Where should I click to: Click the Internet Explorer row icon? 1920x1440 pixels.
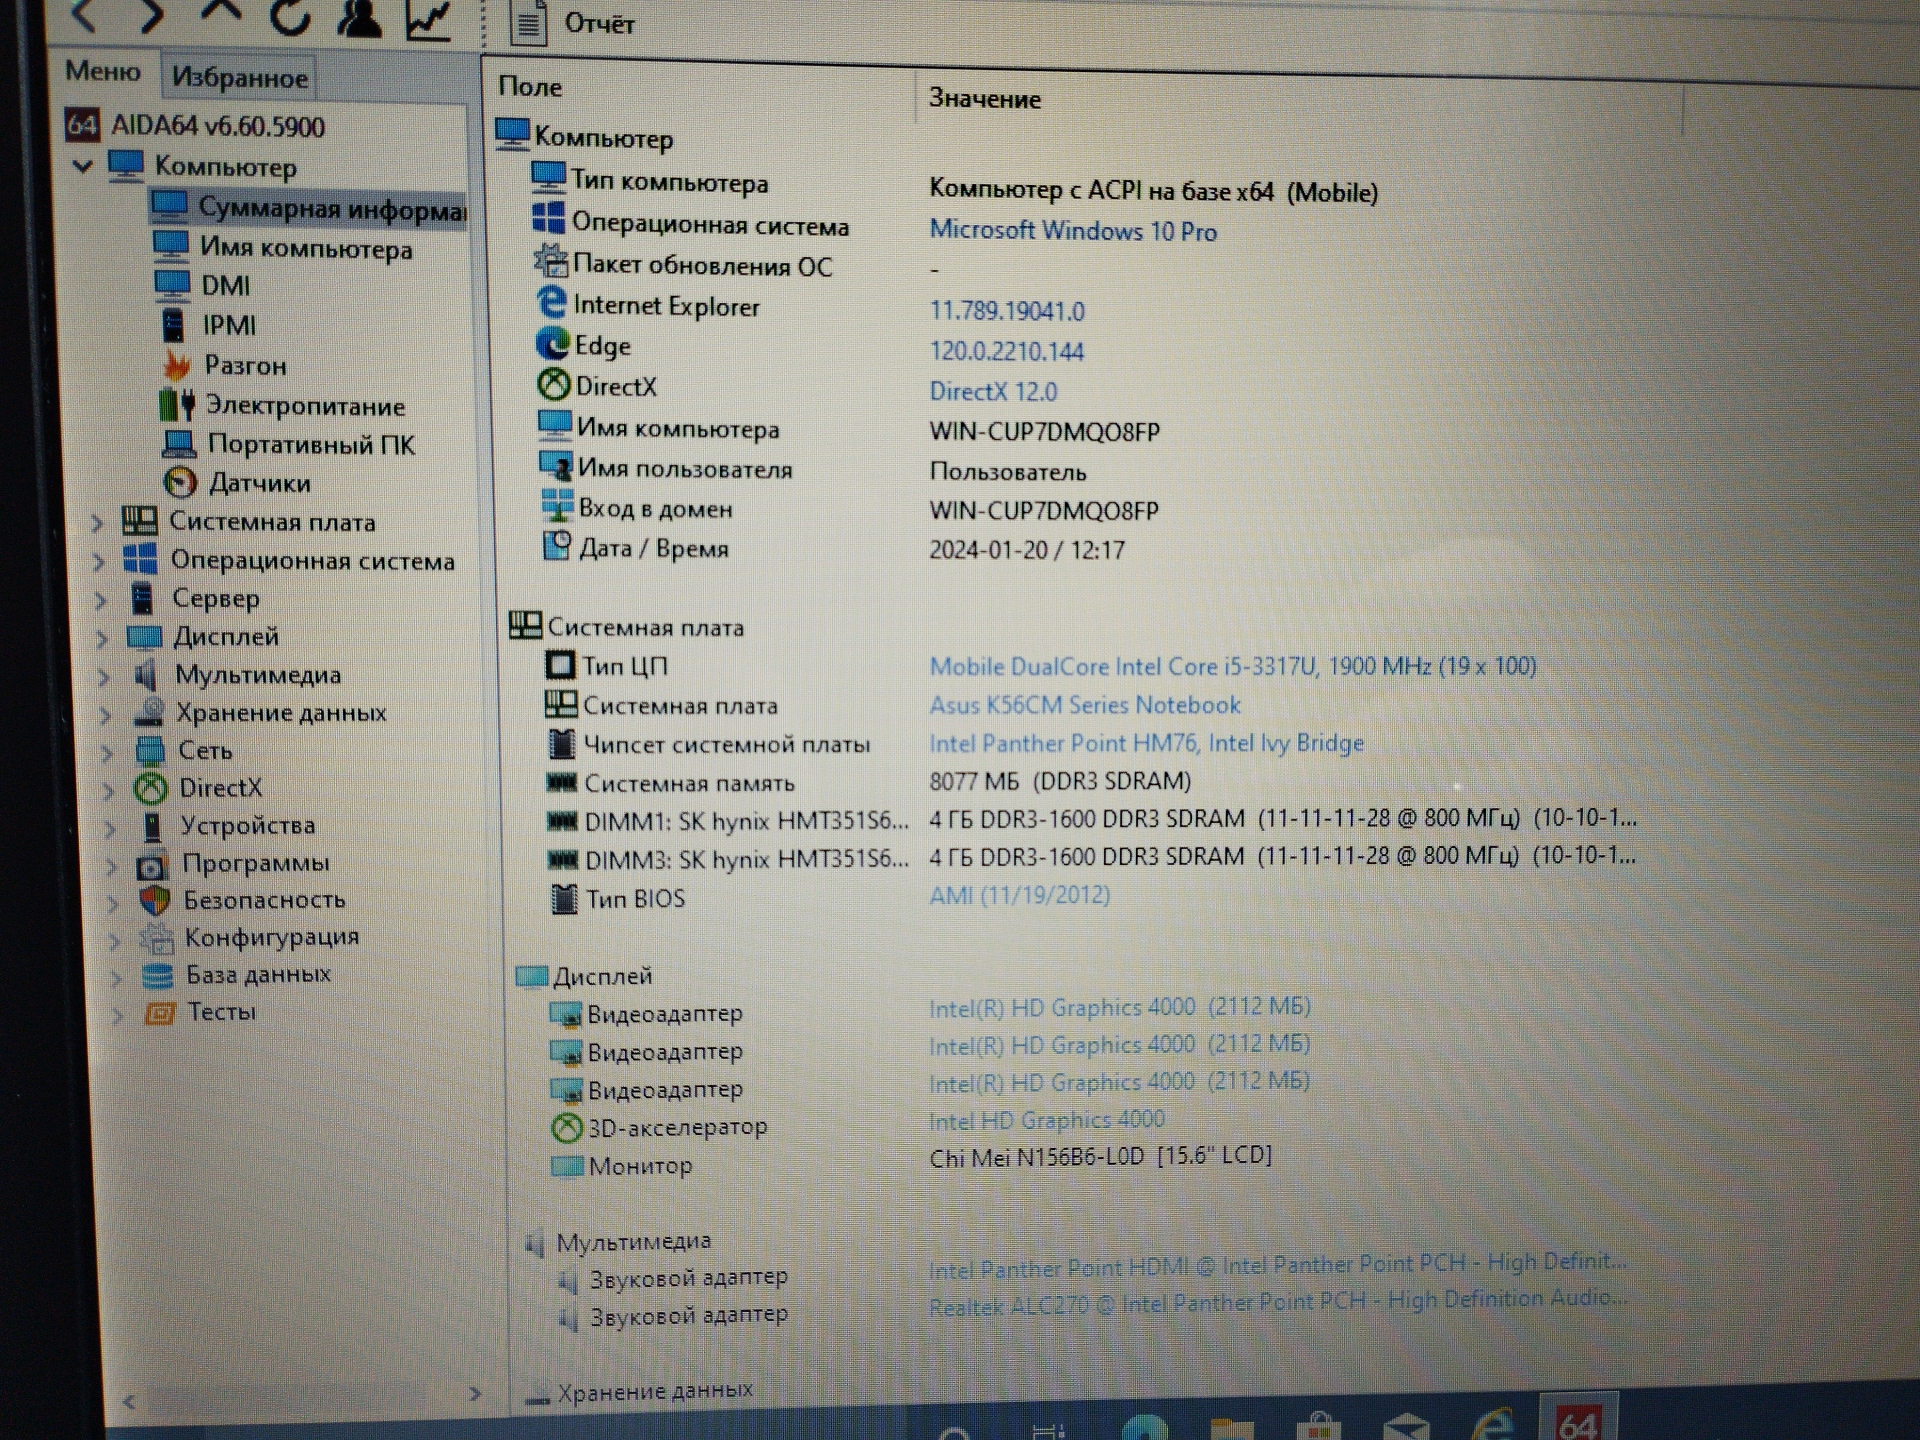[x=551, y=303]
